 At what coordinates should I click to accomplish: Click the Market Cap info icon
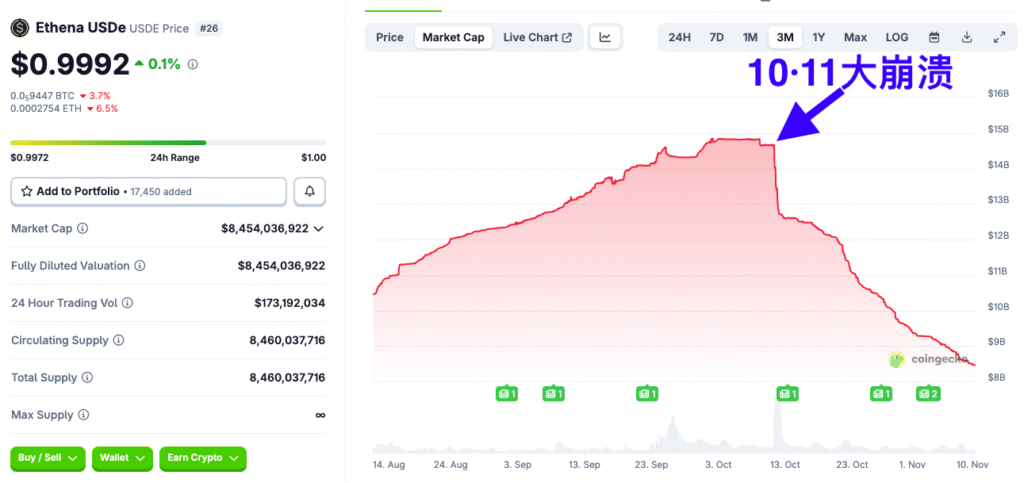click(82, 229)
